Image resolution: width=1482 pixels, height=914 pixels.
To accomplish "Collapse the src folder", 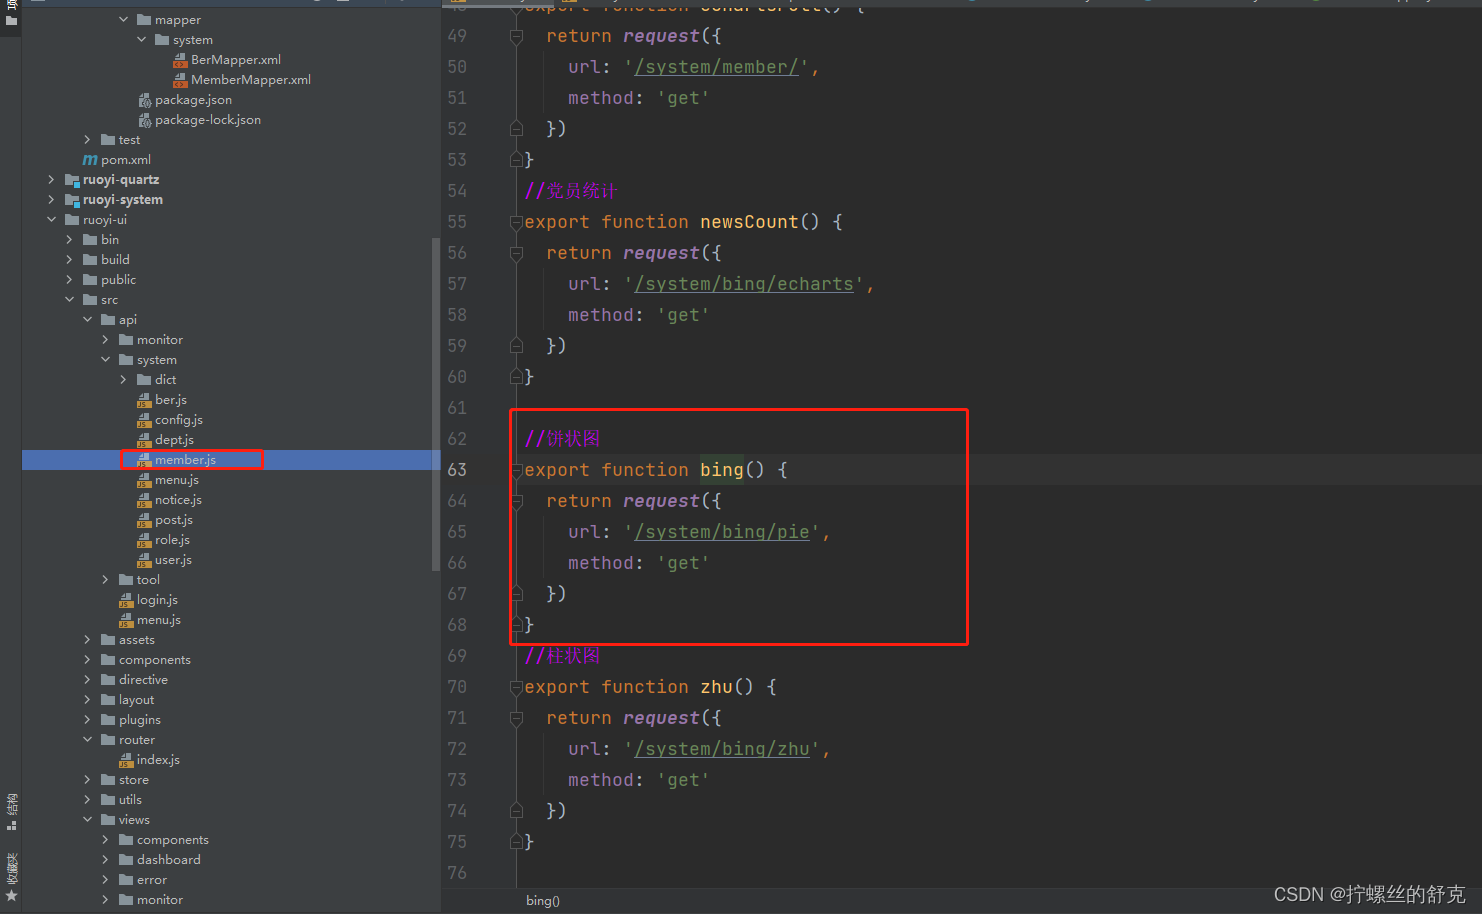I will pyautogui.click(x=69, y=300).
